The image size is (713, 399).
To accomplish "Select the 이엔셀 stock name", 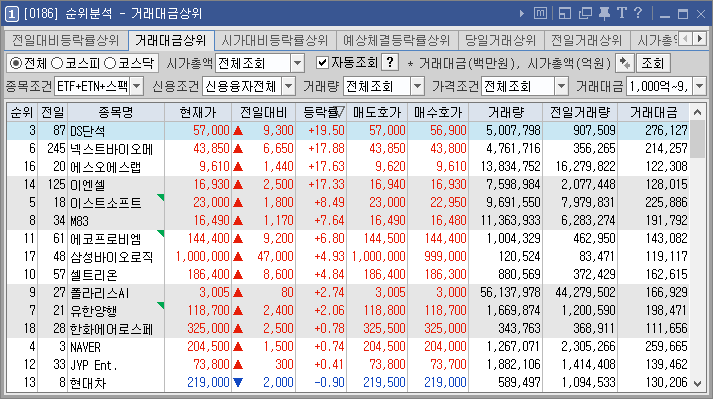I will click(x=88, y=185).
